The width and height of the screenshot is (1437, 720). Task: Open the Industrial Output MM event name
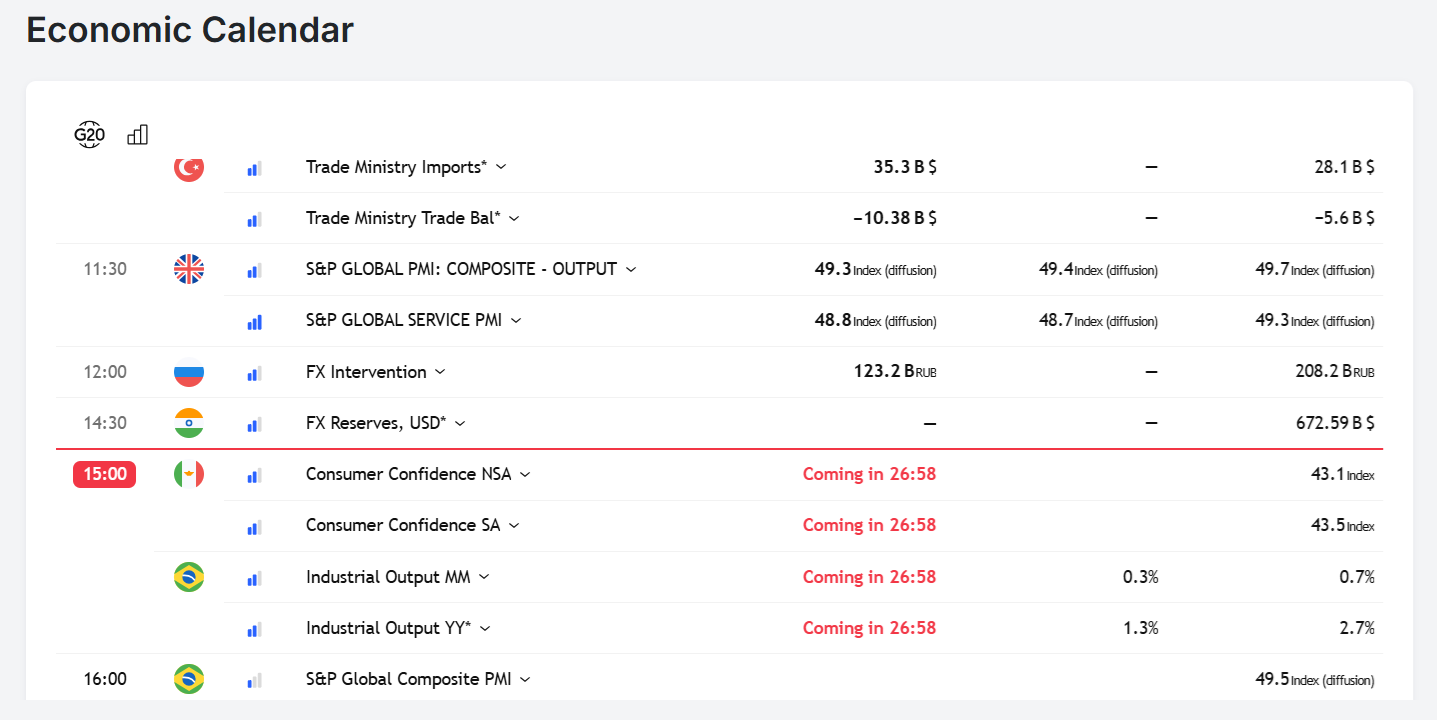tap(388, 577)
